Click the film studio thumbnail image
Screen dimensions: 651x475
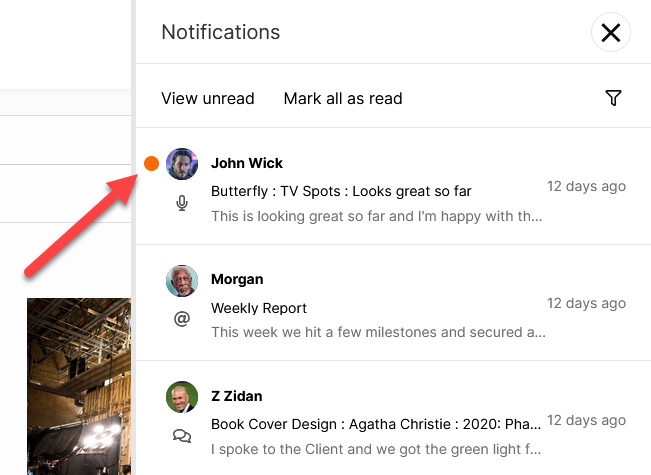[x=79, y=386]
